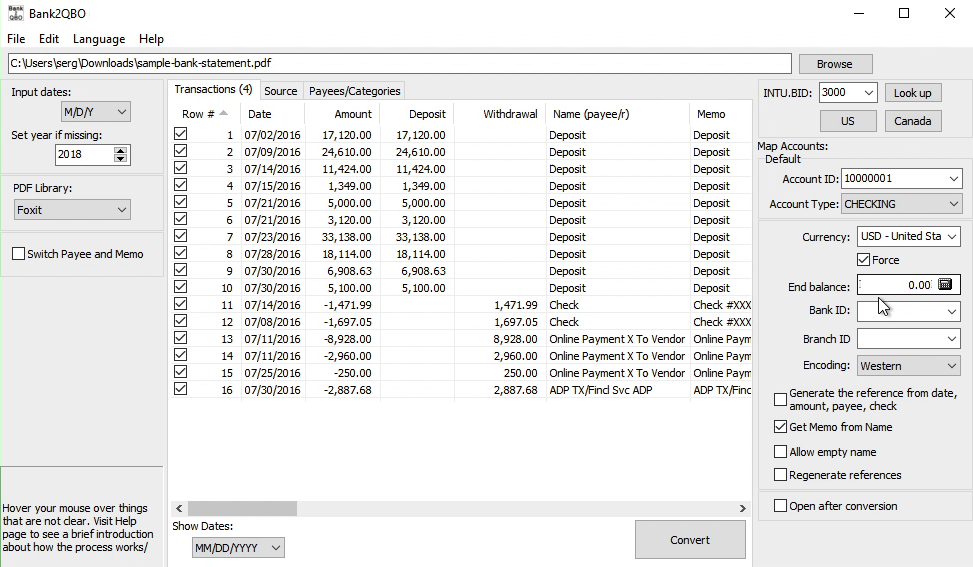This screenshot has width=973, height=567.
Task: Decrease the year with spinner down arrow
Action: click(120, 159)
